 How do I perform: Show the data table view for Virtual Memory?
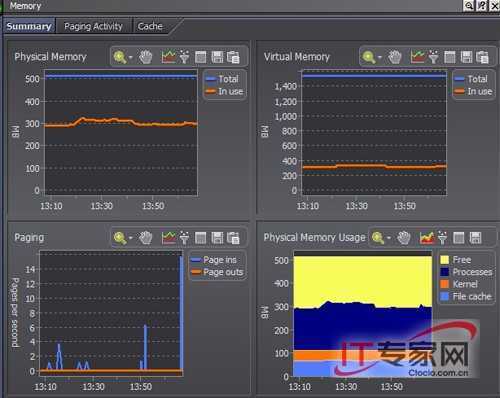450,57
